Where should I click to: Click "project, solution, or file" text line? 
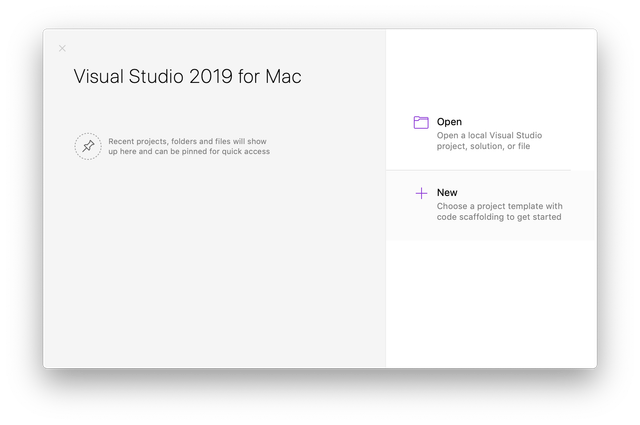click(483, 147)
